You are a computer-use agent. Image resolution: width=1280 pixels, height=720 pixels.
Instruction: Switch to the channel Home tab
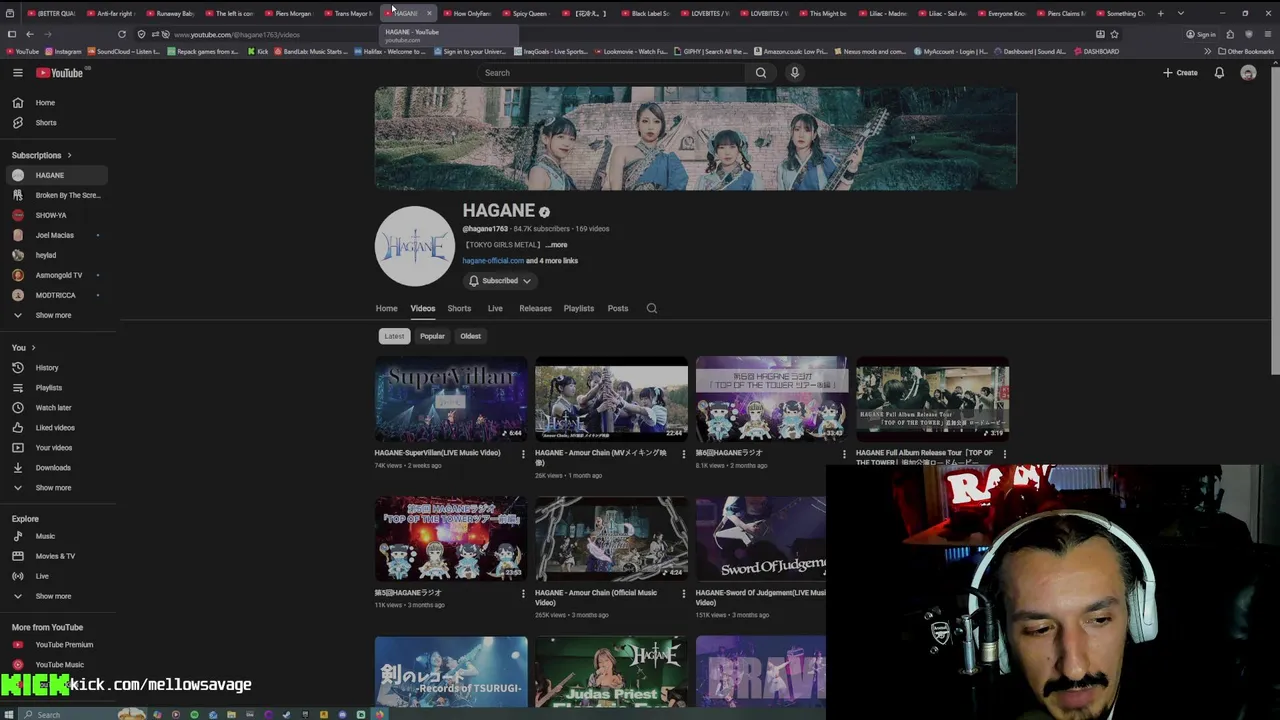click(x=386, y=308)
